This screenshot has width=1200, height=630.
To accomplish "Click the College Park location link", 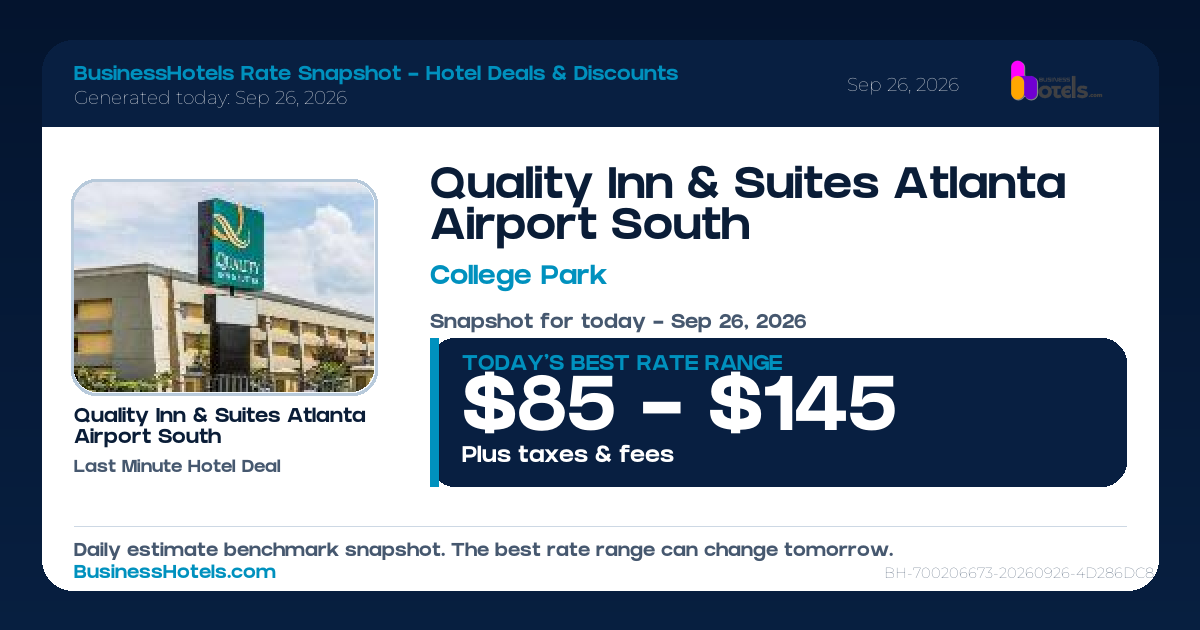I will click(x=518, y=274).
